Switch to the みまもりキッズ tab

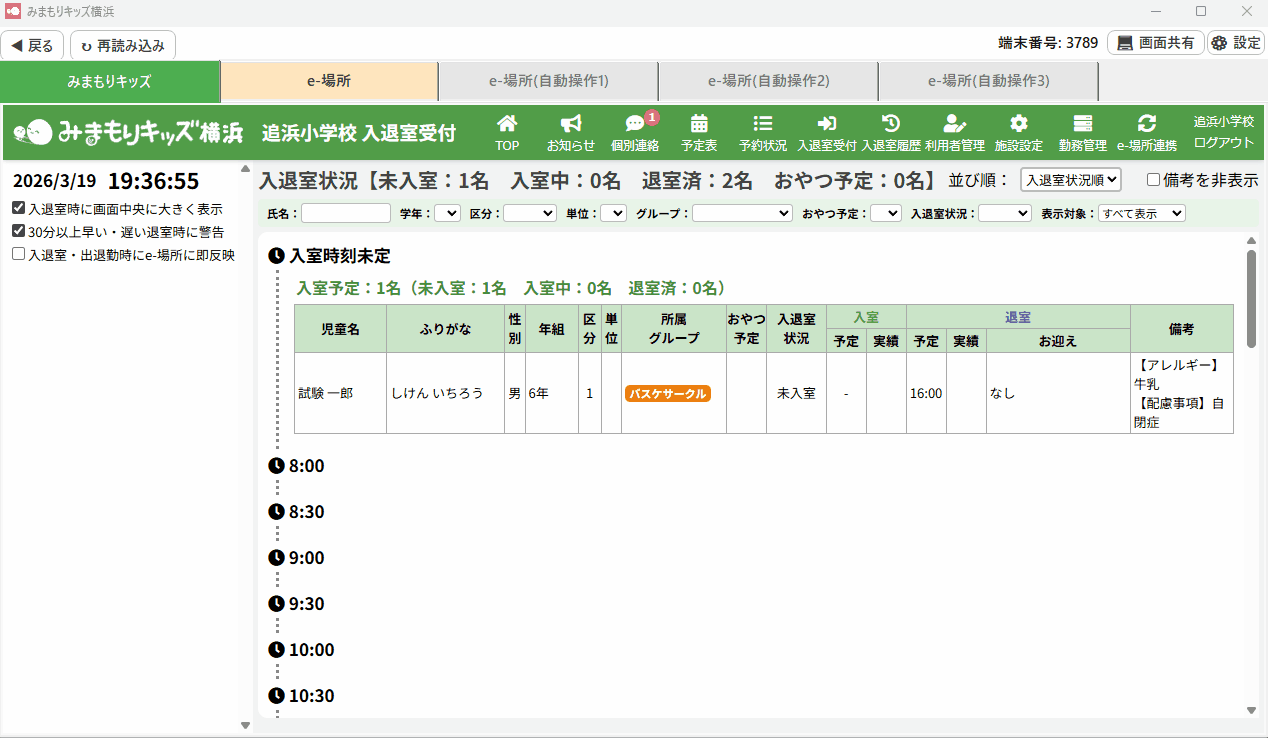109,81
